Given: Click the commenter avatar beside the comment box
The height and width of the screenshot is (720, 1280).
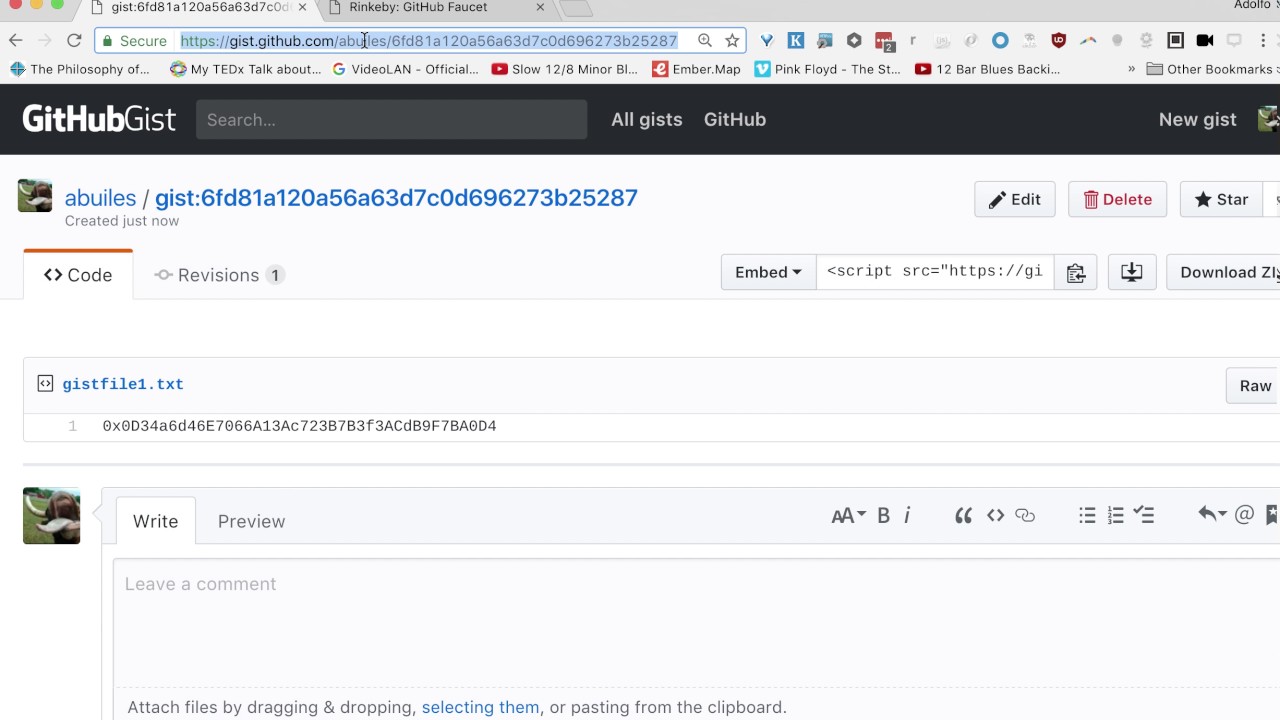Looking at the screenshot, I should click(x=51, y=516).
